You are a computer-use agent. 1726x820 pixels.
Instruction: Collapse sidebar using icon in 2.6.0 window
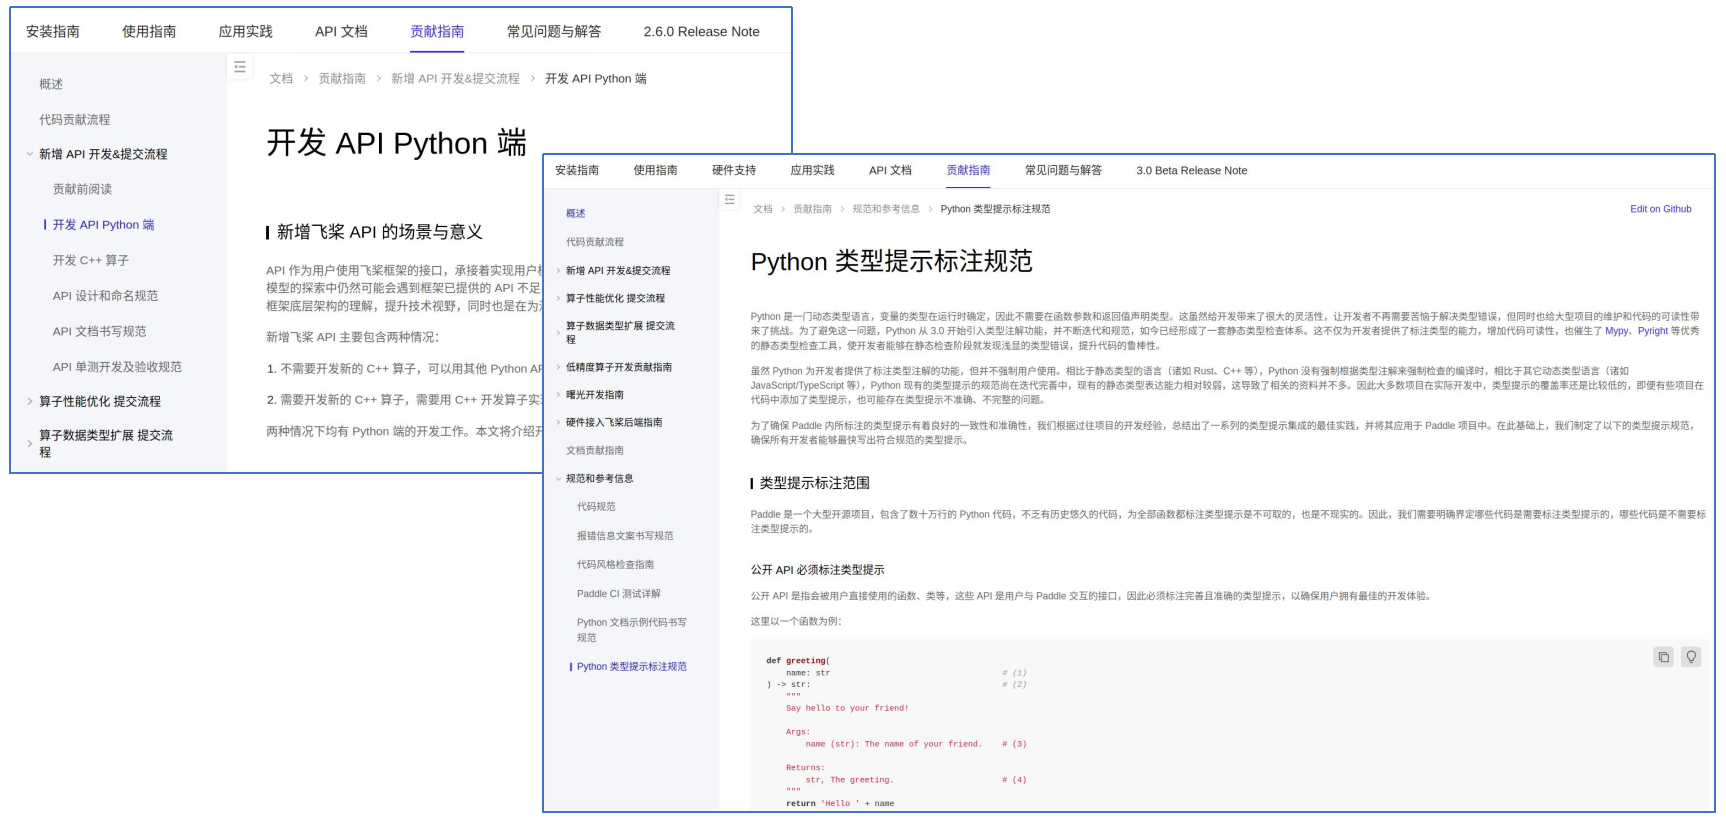pyautogui.click(x=240, y=67)
